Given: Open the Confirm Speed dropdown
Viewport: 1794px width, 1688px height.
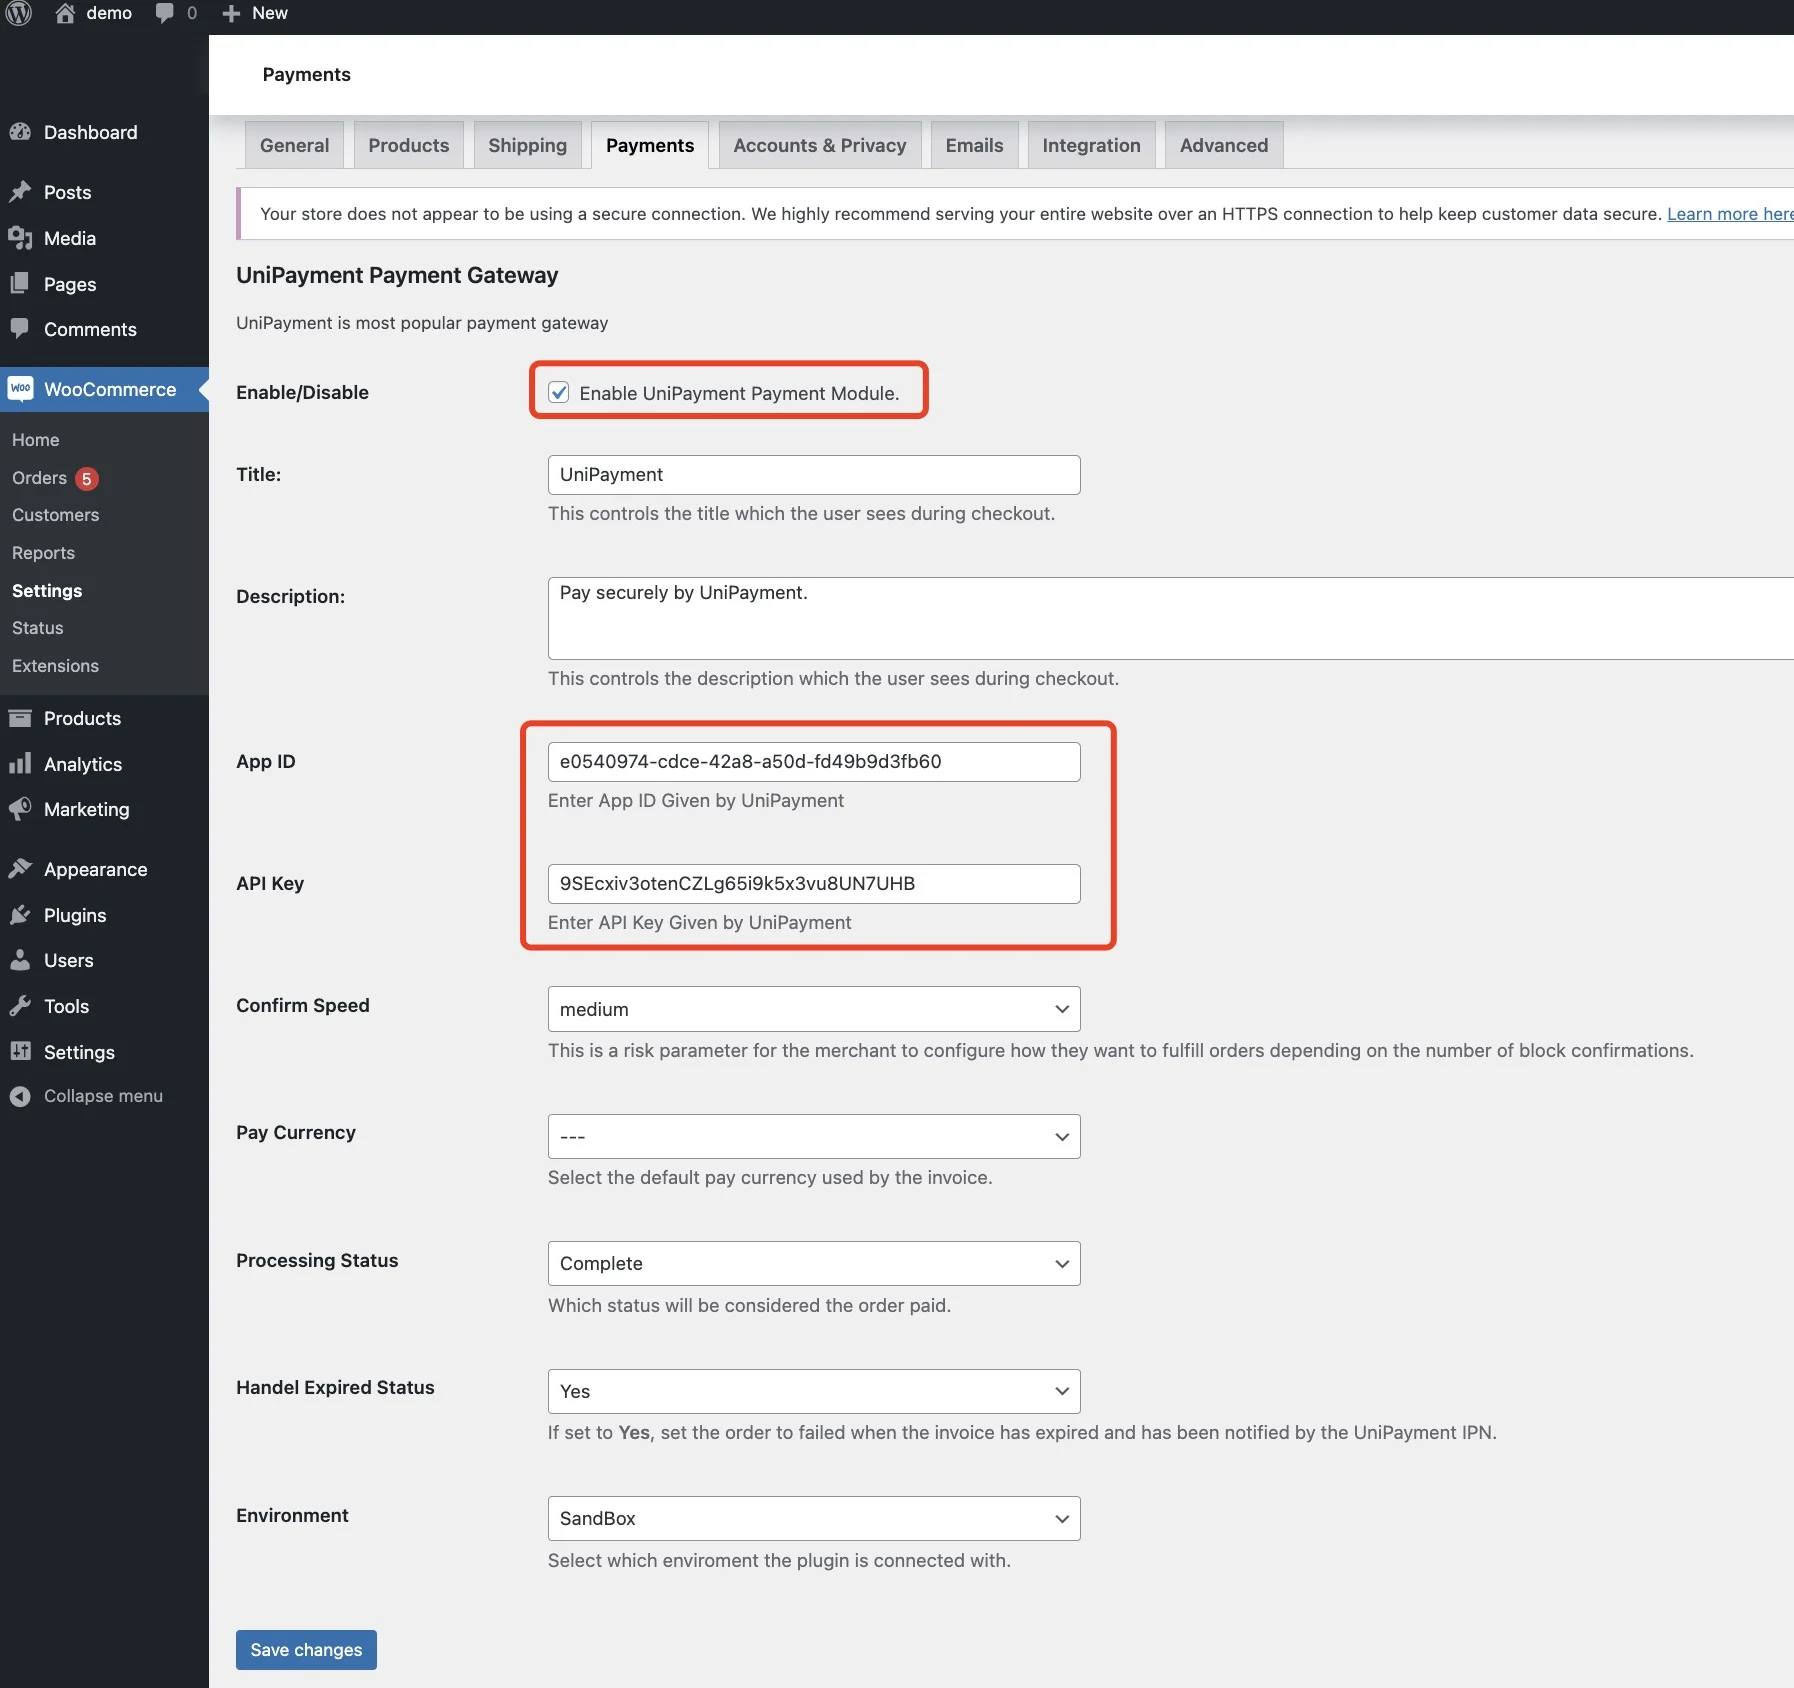Looking at the screenshot, I should [x=814, y=1009].
